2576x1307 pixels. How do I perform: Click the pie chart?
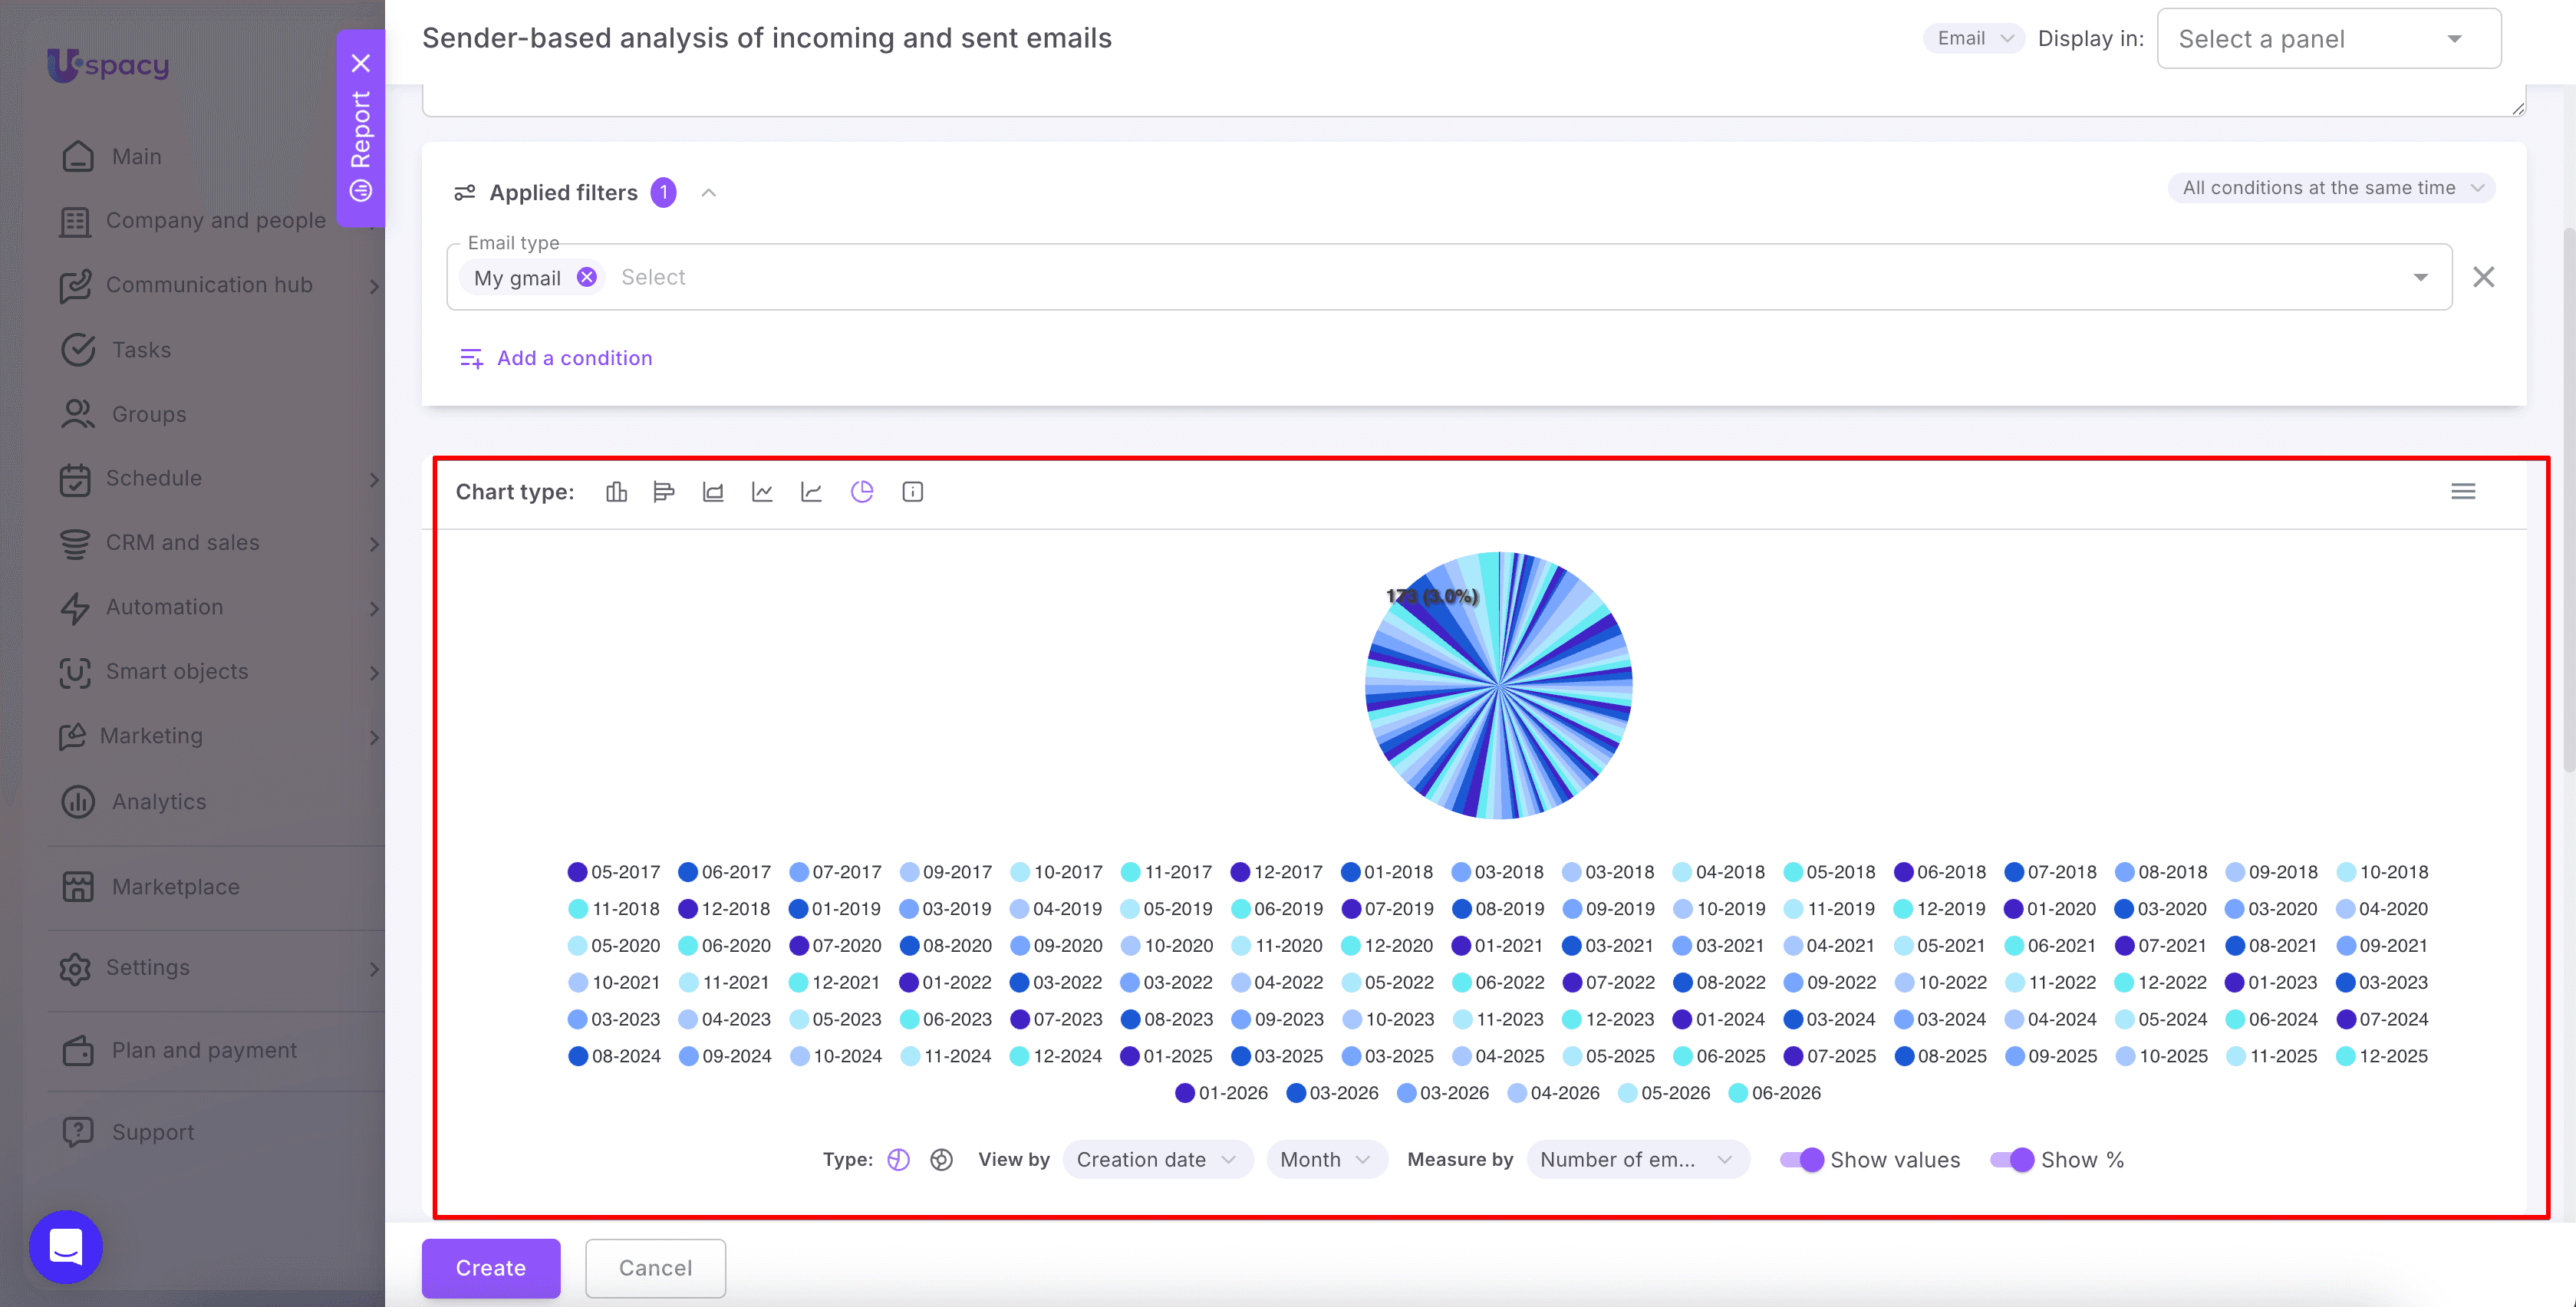1498,685
